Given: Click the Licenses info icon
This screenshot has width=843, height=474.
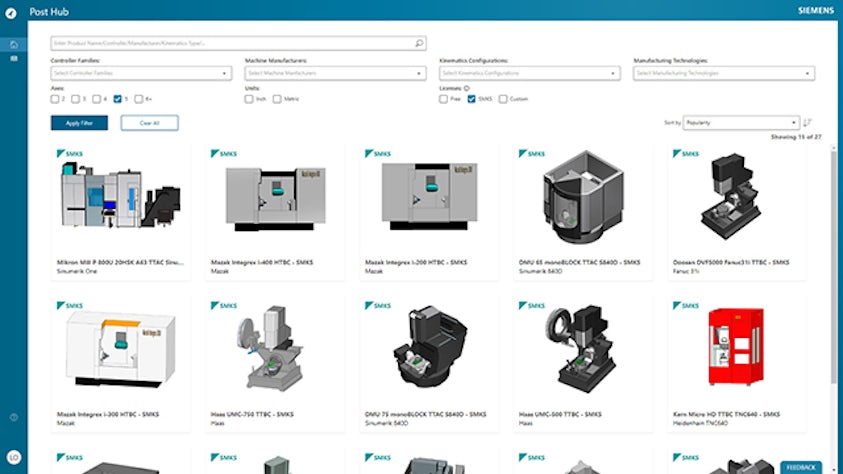Looking at the screenshot, I should tap(467, 88).
